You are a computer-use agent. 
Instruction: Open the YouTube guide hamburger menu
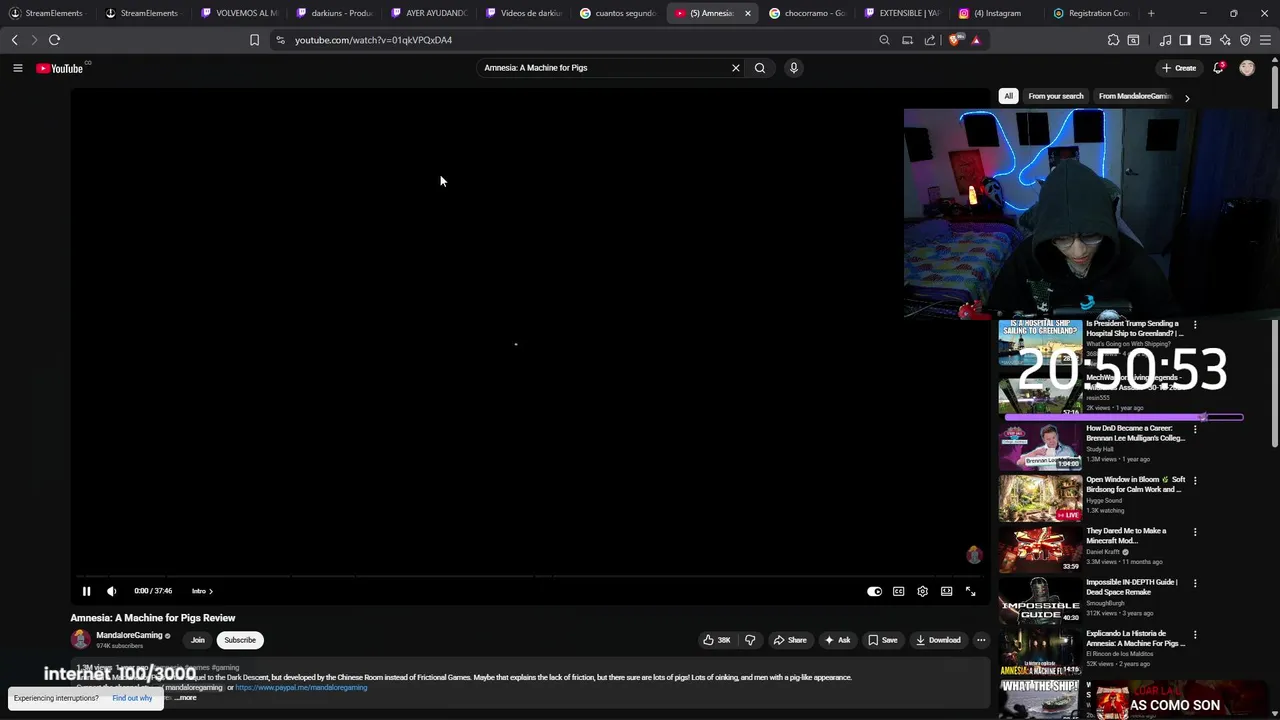tap(17, 68)
